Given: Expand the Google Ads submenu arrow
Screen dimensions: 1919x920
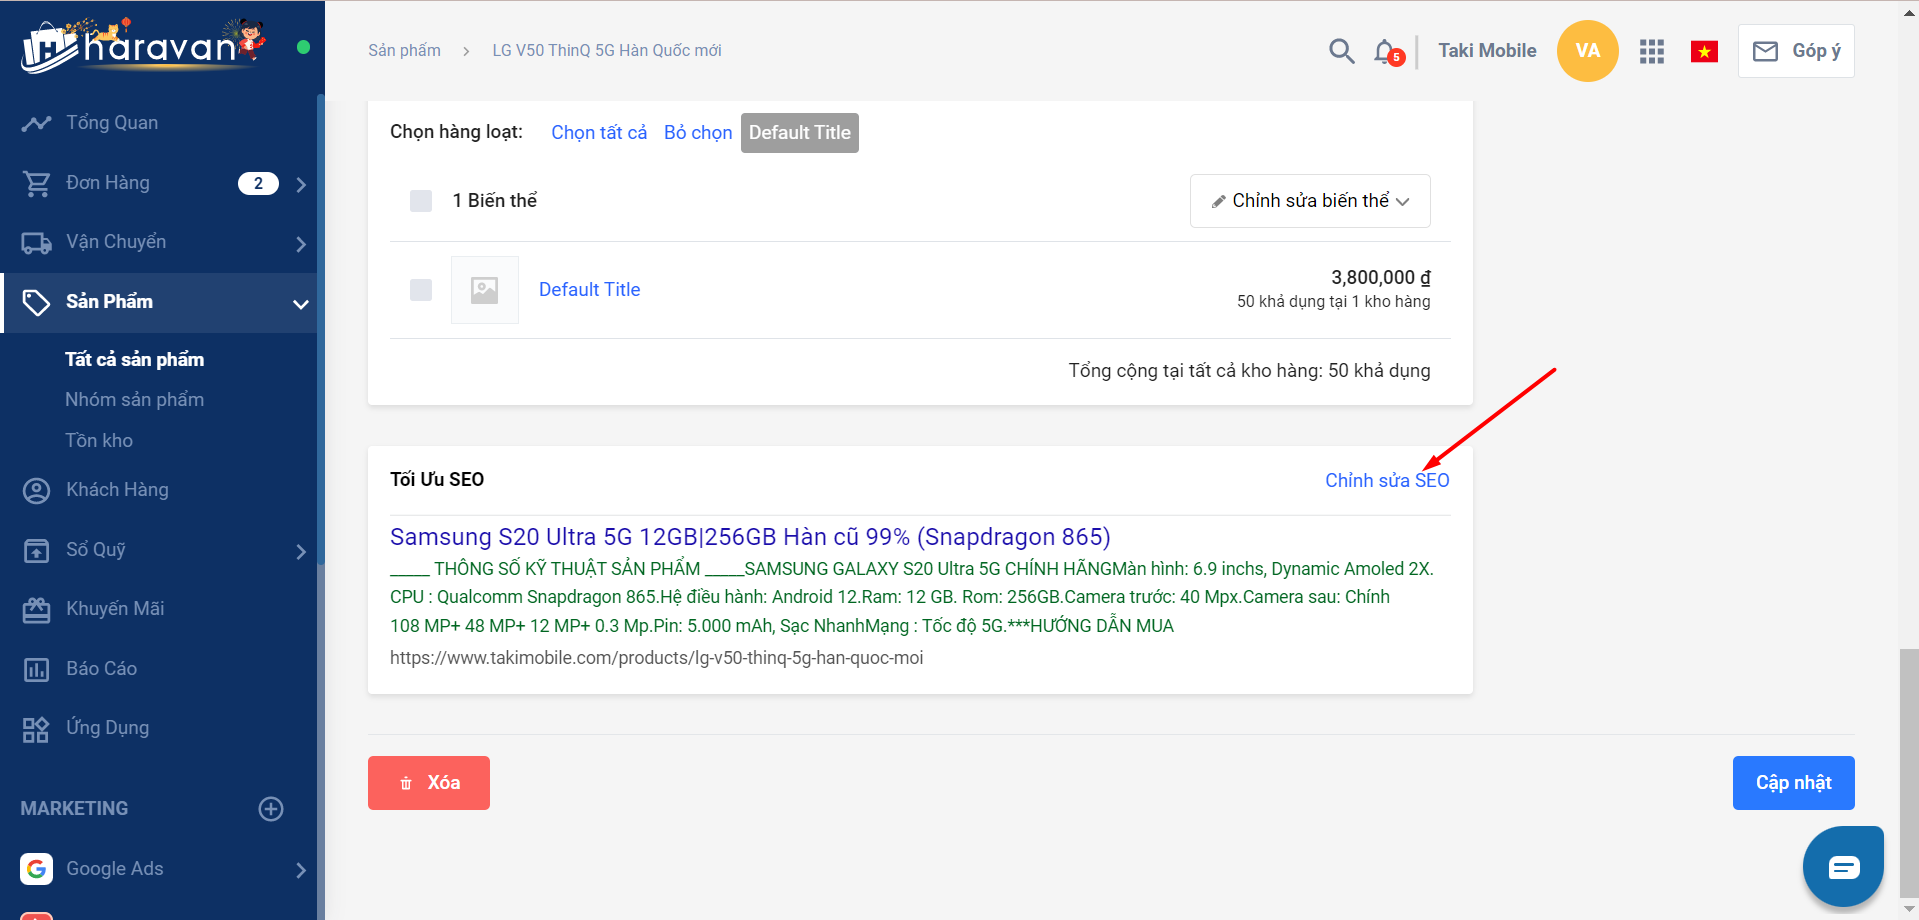Looking at the screenshot, I should [x=301, y=870].
